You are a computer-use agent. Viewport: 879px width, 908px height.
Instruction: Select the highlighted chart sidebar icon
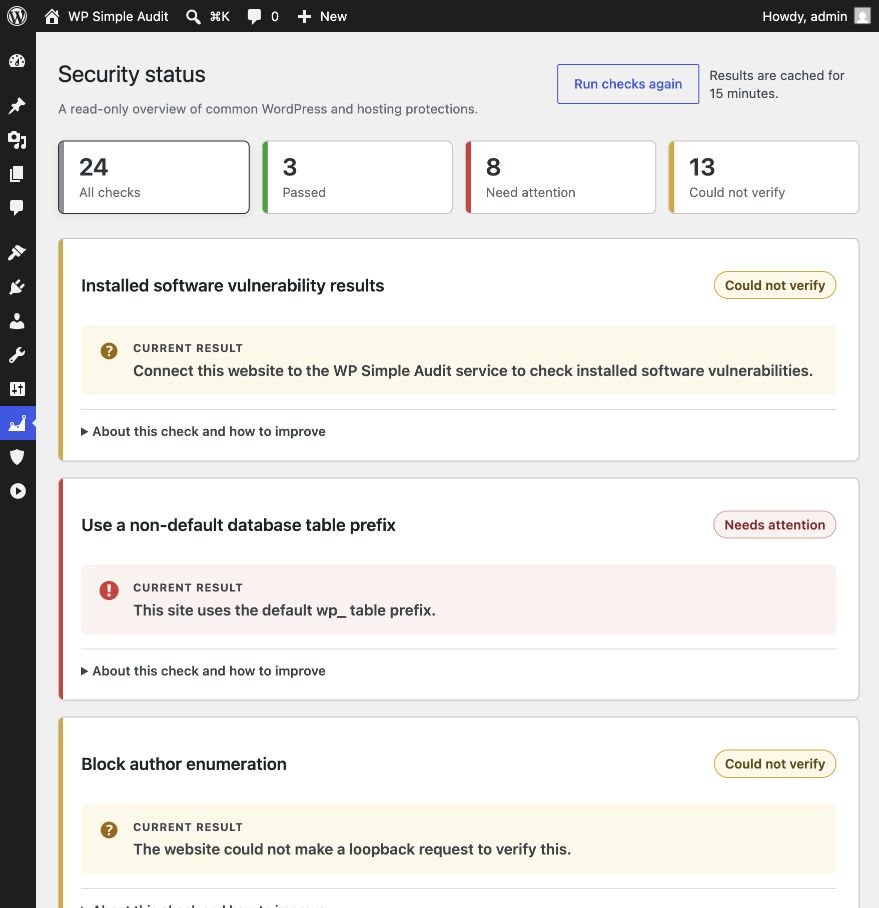click(x=17, y=423)
